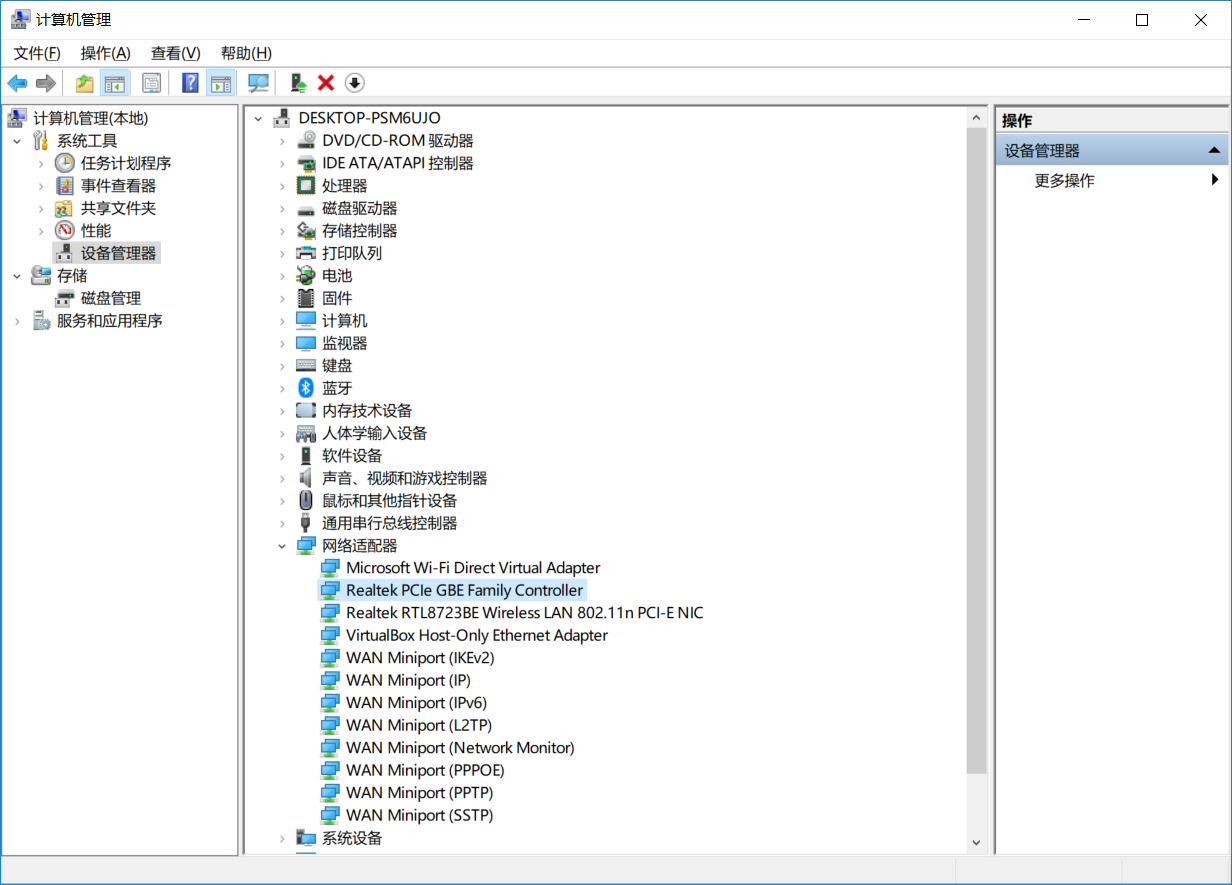
Task: Expand the 共享文件夹 node
Action: (x=41, y=208)
